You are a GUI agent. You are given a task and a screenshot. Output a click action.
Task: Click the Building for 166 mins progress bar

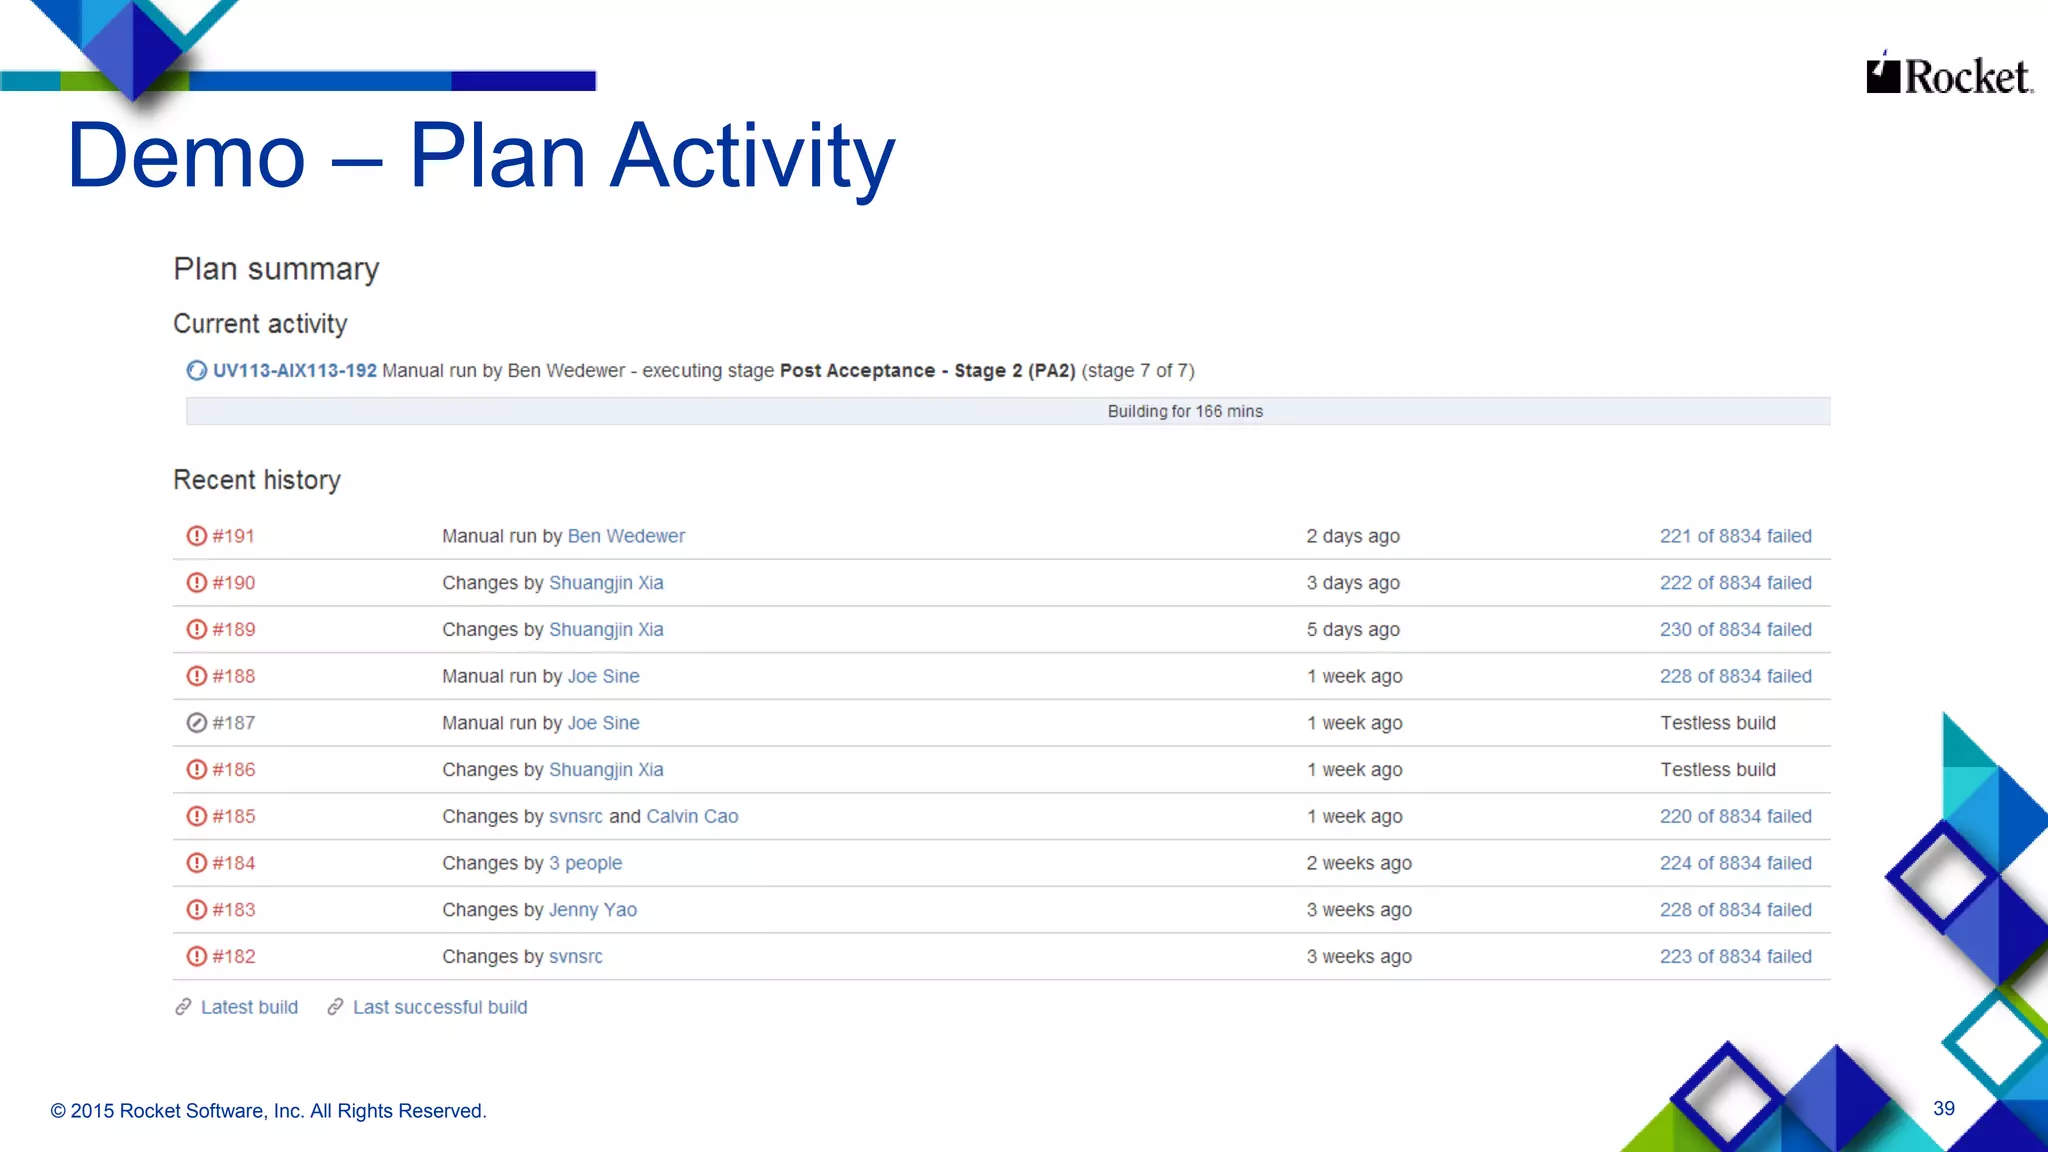(x=1008, y=411)
